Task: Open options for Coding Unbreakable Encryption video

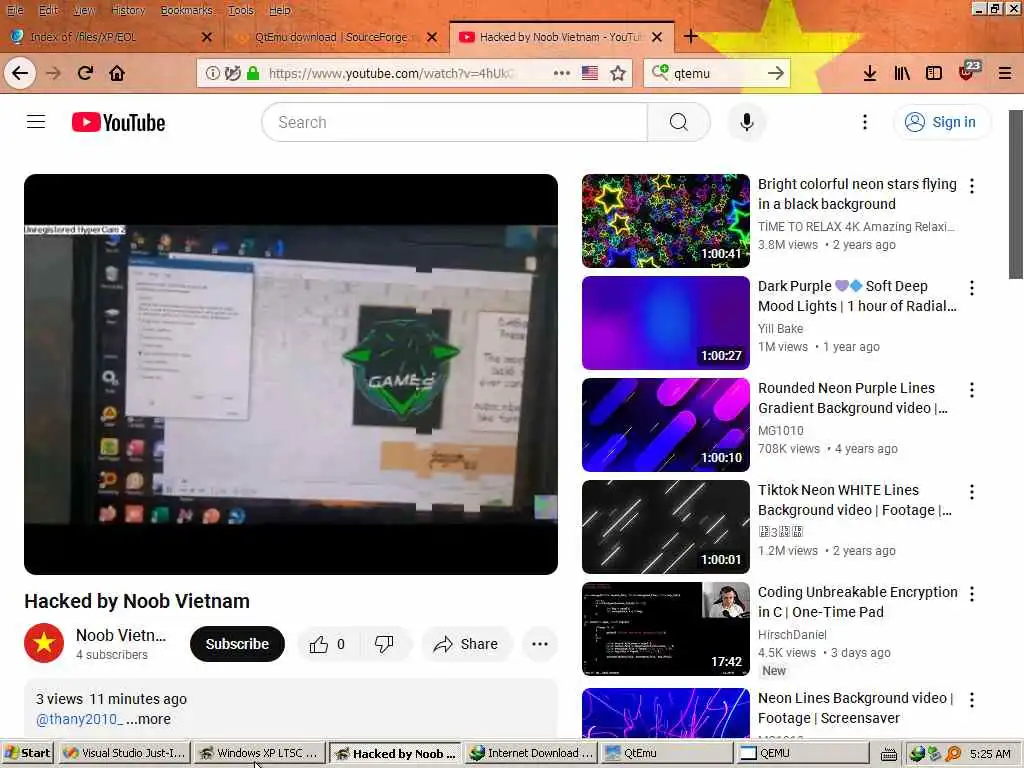Action: [972, 594]
